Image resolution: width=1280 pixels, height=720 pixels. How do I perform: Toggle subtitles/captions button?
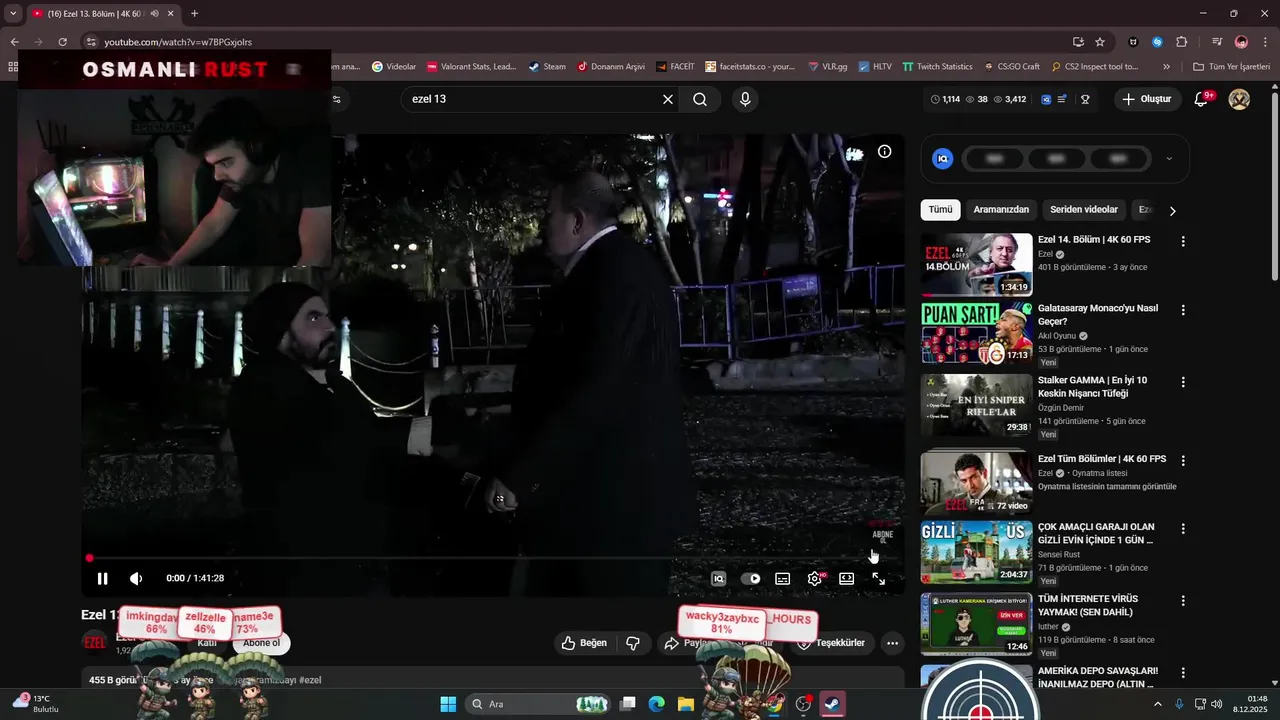pyautogui.click(x=783, y=578)
